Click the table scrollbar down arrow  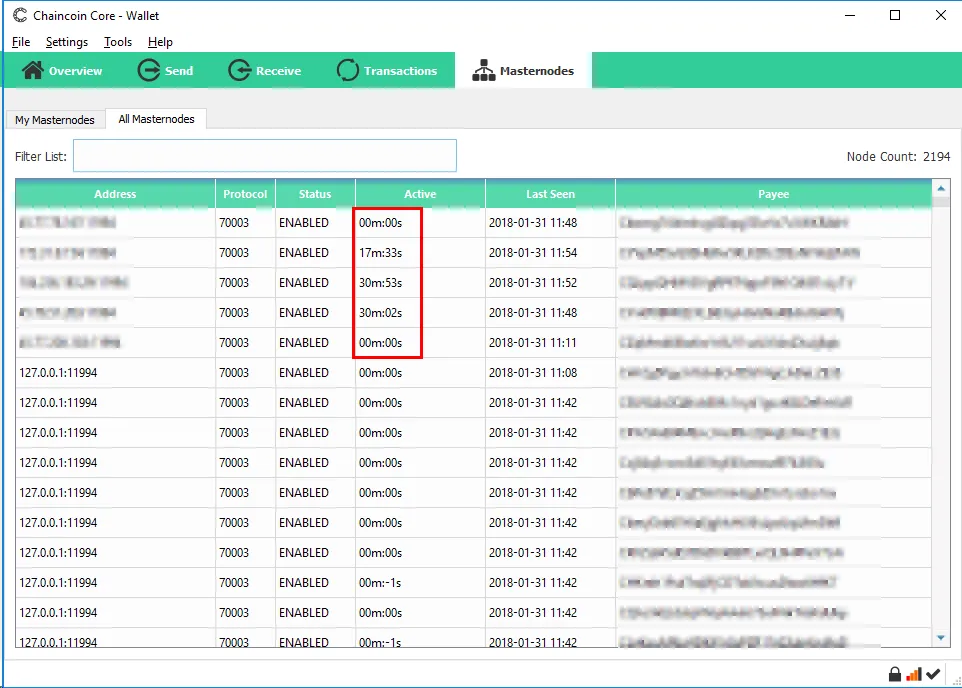click(x=941, y=638)
